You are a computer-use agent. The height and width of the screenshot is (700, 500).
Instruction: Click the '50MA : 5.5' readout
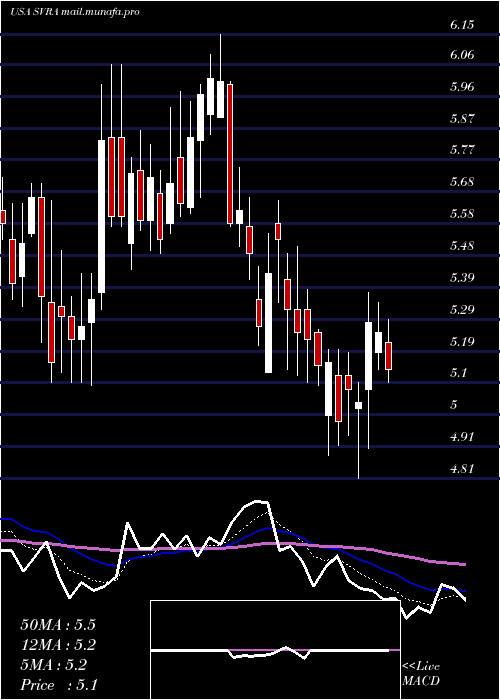click(x=58, y=625)
